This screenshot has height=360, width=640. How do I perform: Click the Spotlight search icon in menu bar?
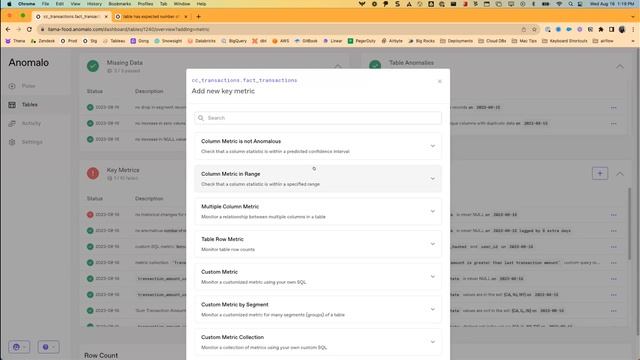570,4
